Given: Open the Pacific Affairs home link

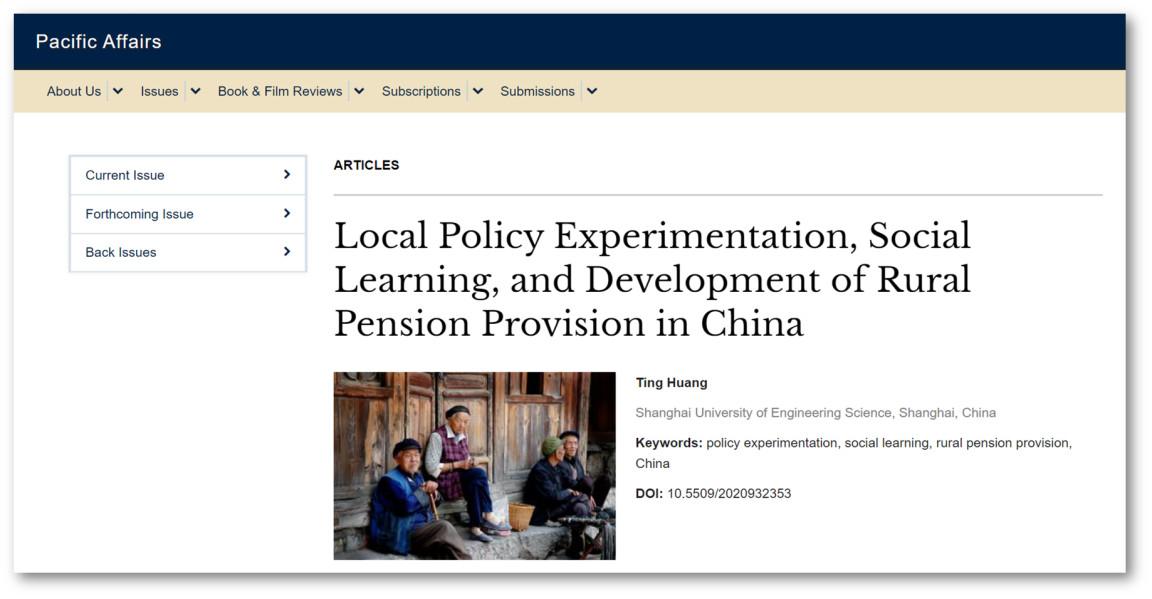Looking at the screenshot, I should 98,42.
